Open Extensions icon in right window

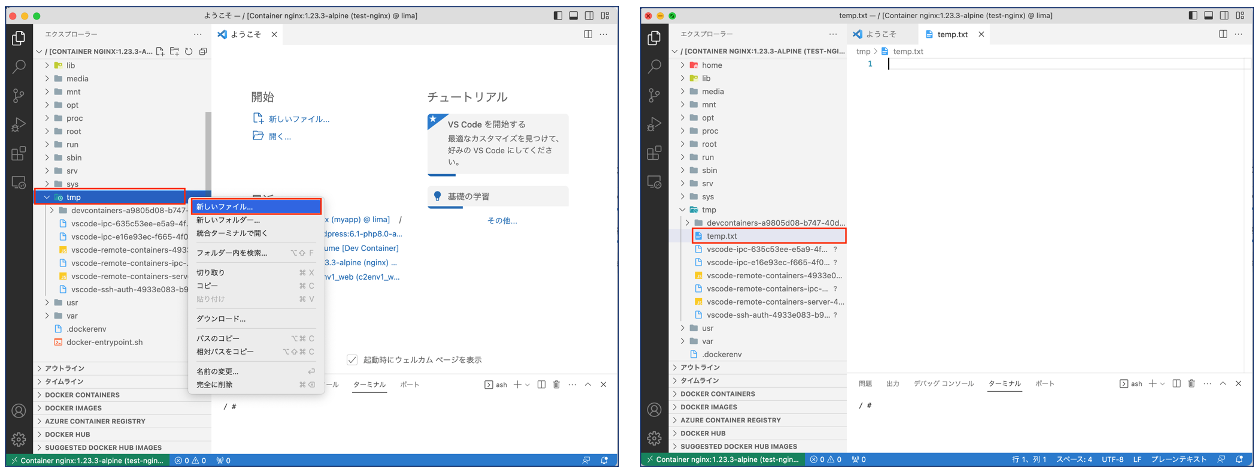[654, 154]
